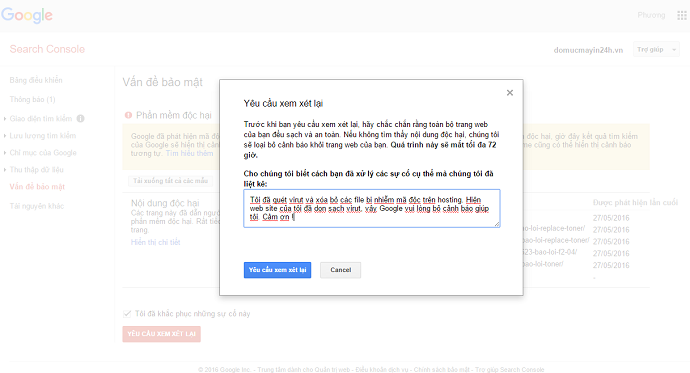Focus the reconsideration request text area

[372, 208]
